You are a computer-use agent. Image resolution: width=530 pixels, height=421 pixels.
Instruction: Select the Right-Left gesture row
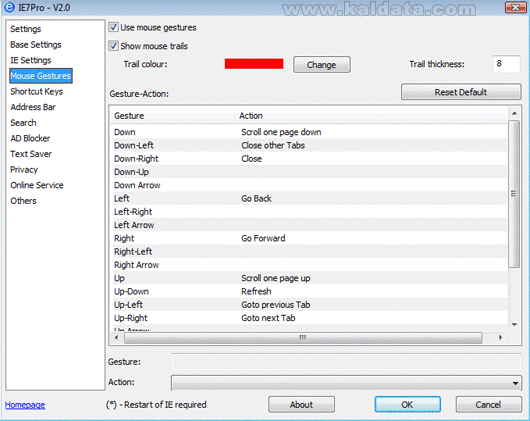point(309,251)
